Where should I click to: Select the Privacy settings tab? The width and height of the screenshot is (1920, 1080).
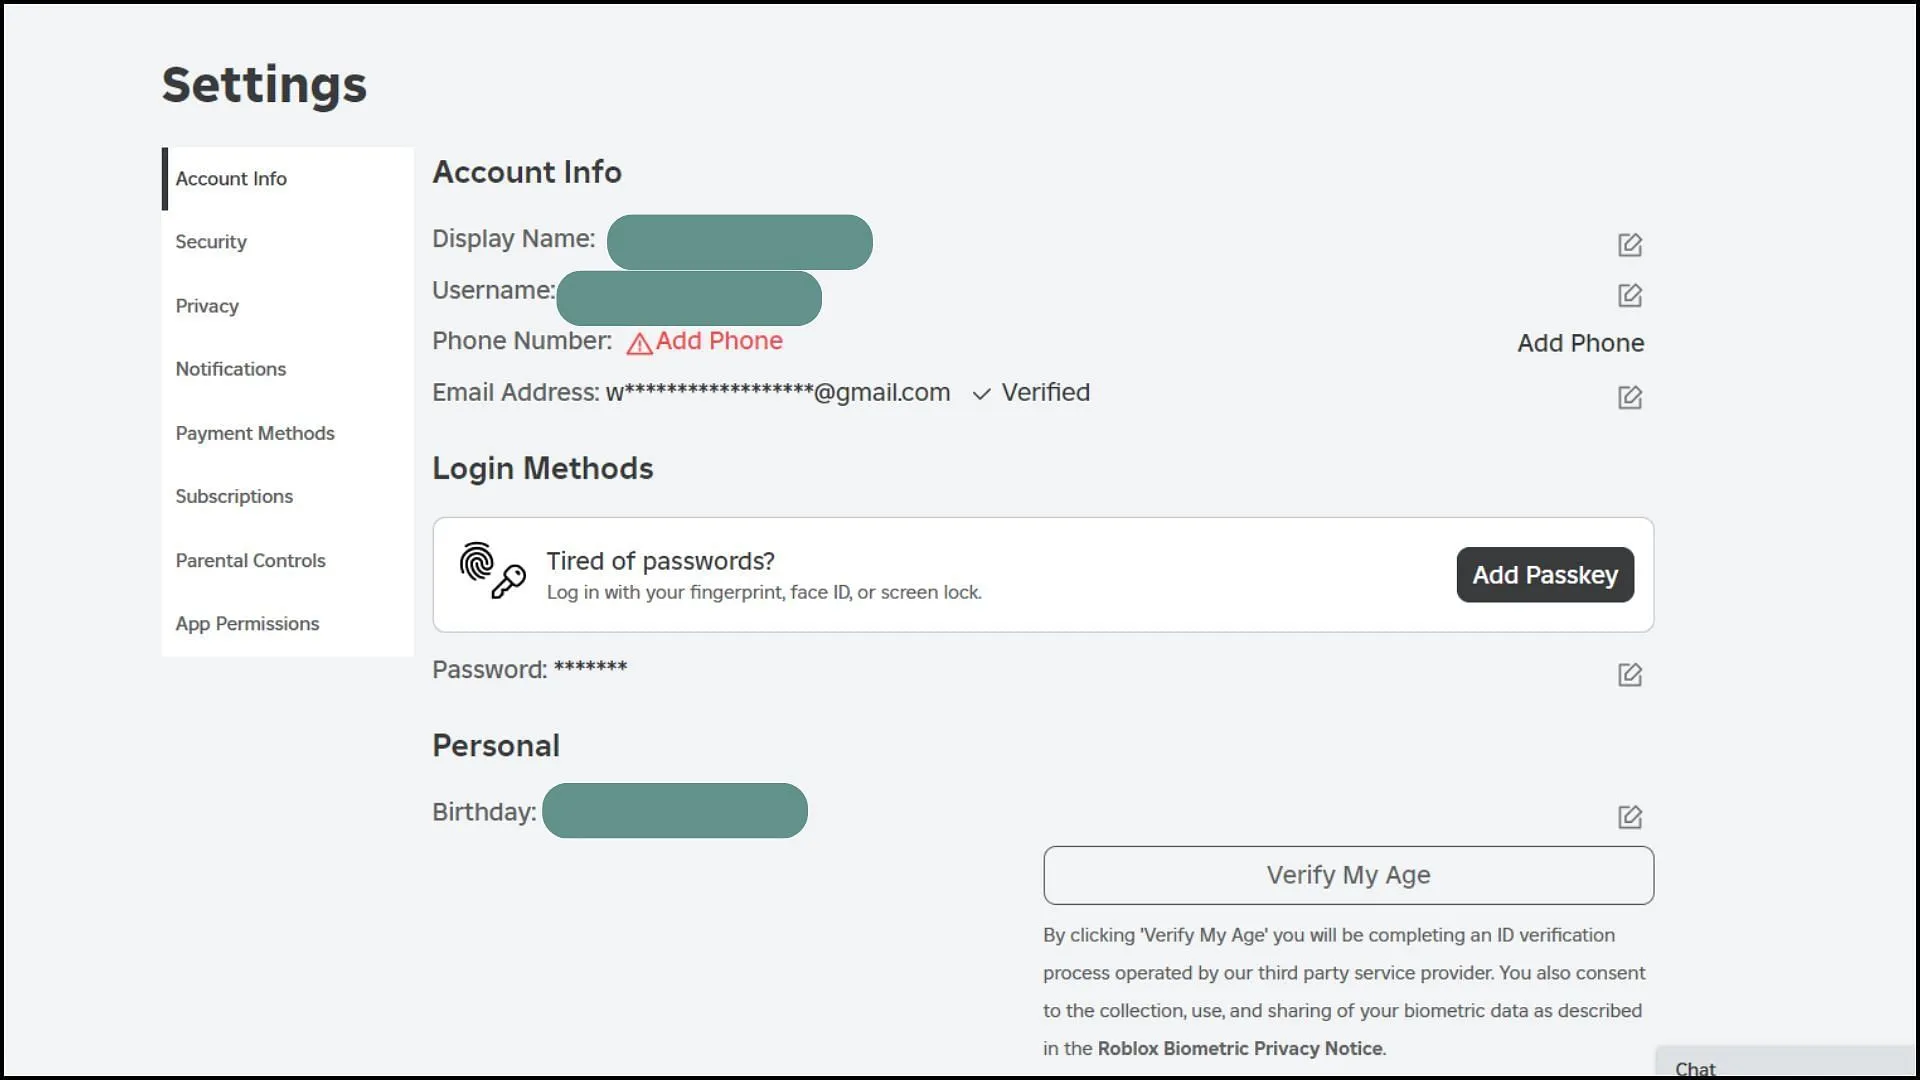coord(207,305)
